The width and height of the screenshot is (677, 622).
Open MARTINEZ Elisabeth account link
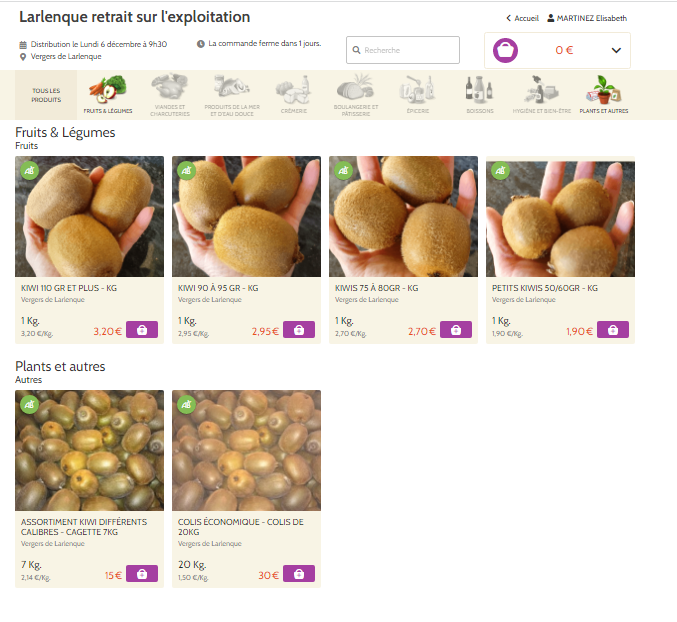coord(587,18)
